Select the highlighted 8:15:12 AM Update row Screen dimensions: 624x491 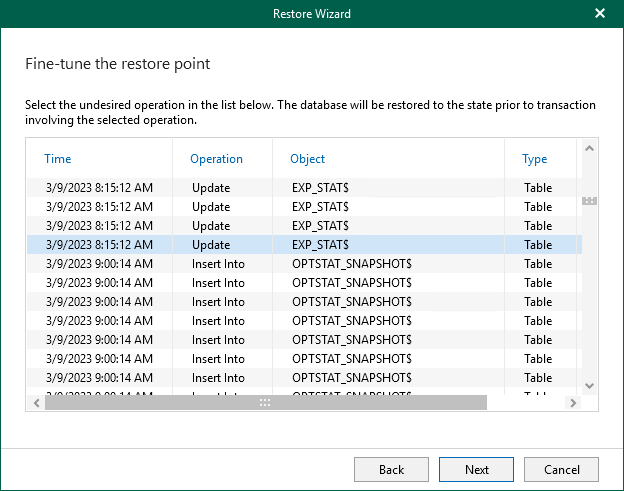coord(300,245)
